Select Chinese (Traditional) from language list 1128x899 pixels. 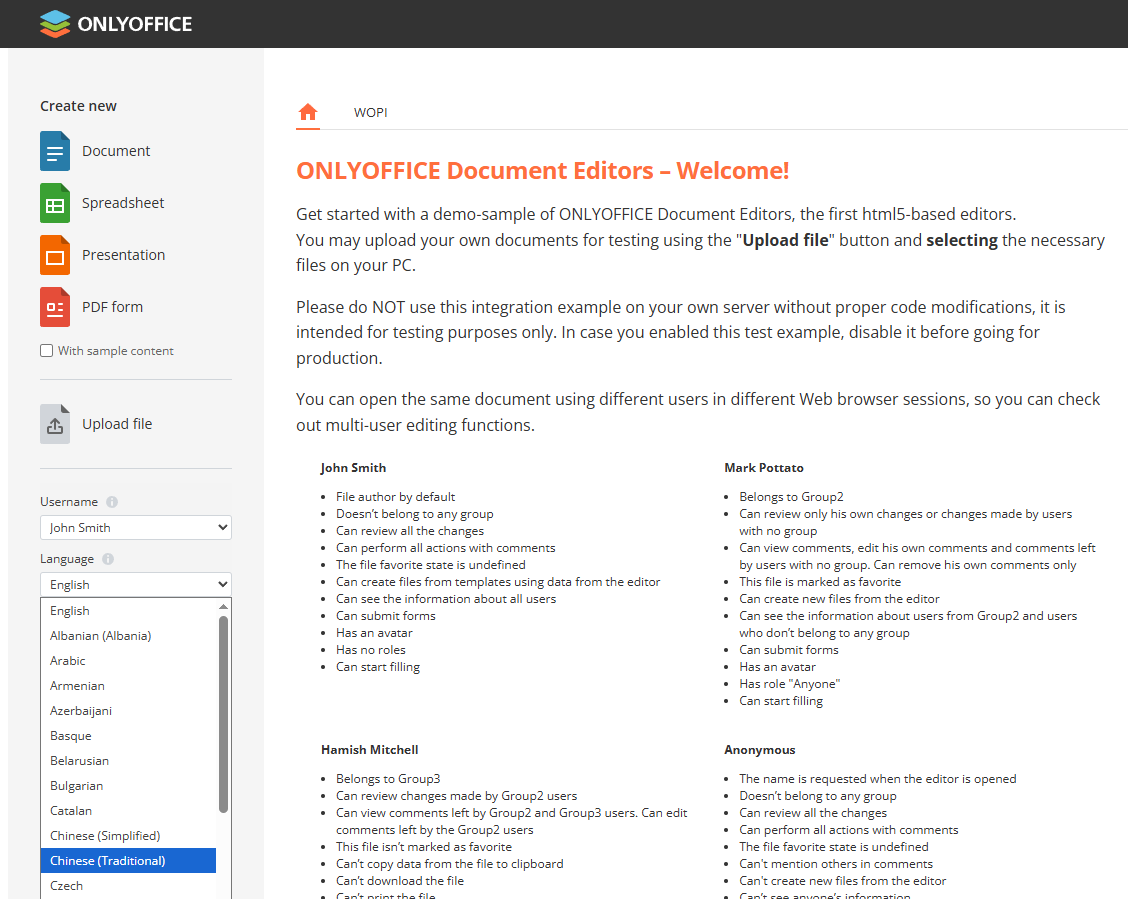point(108,861)
